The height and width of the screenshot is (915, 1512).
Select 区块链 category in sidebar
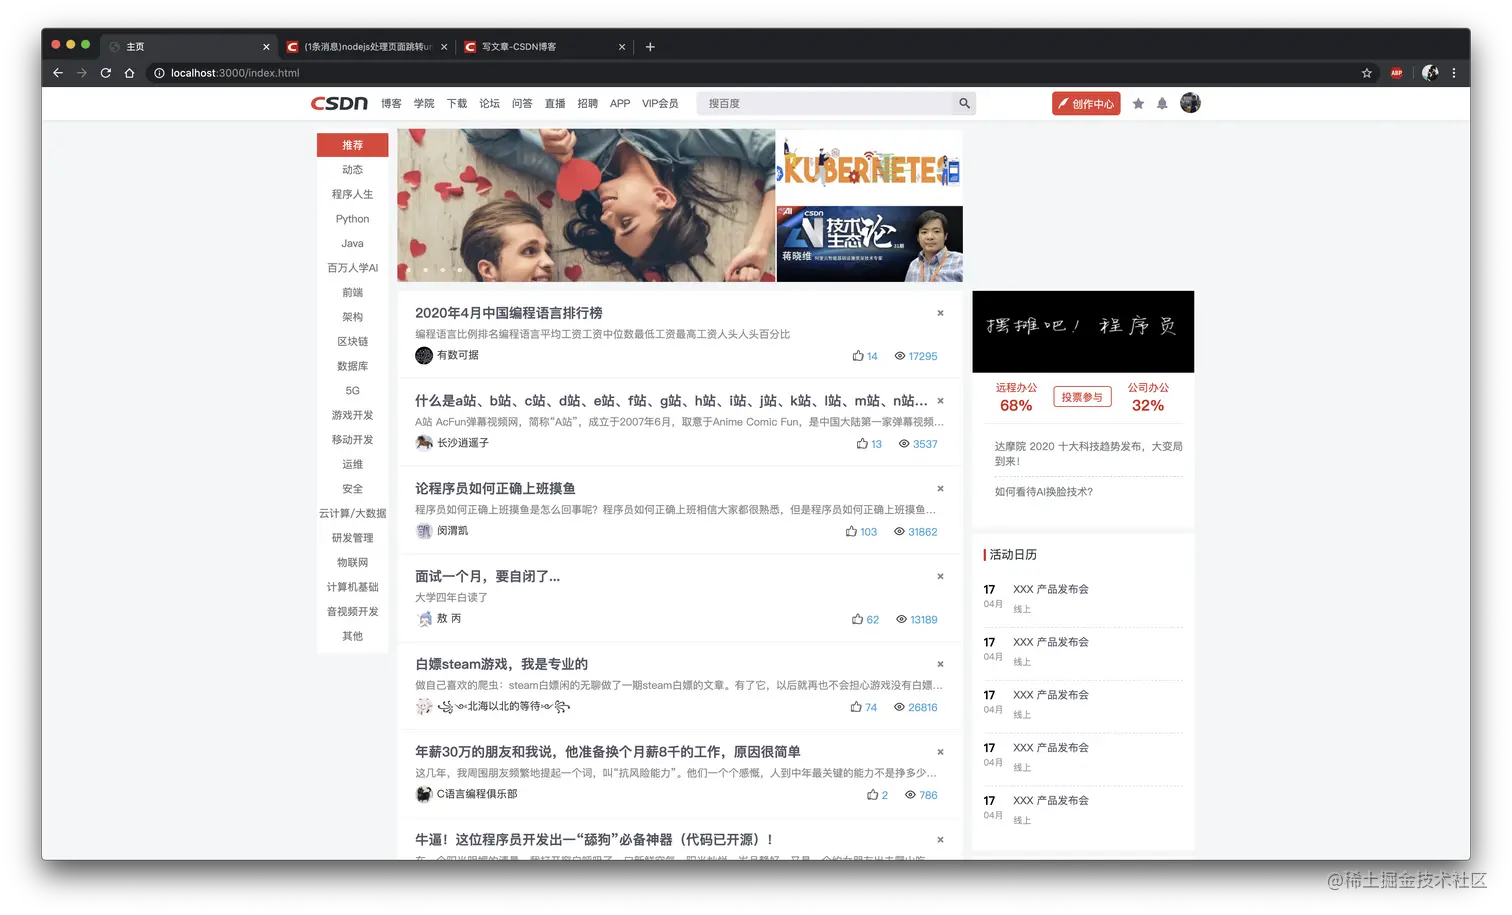352,341
